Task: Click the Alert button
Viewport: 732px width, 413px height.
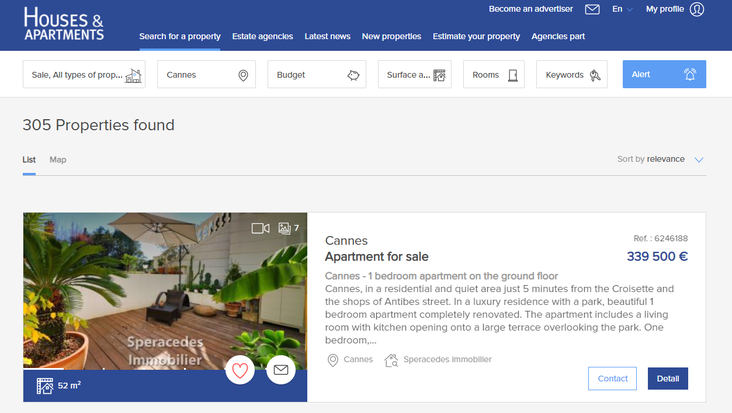Action: [x=664, y=74]
